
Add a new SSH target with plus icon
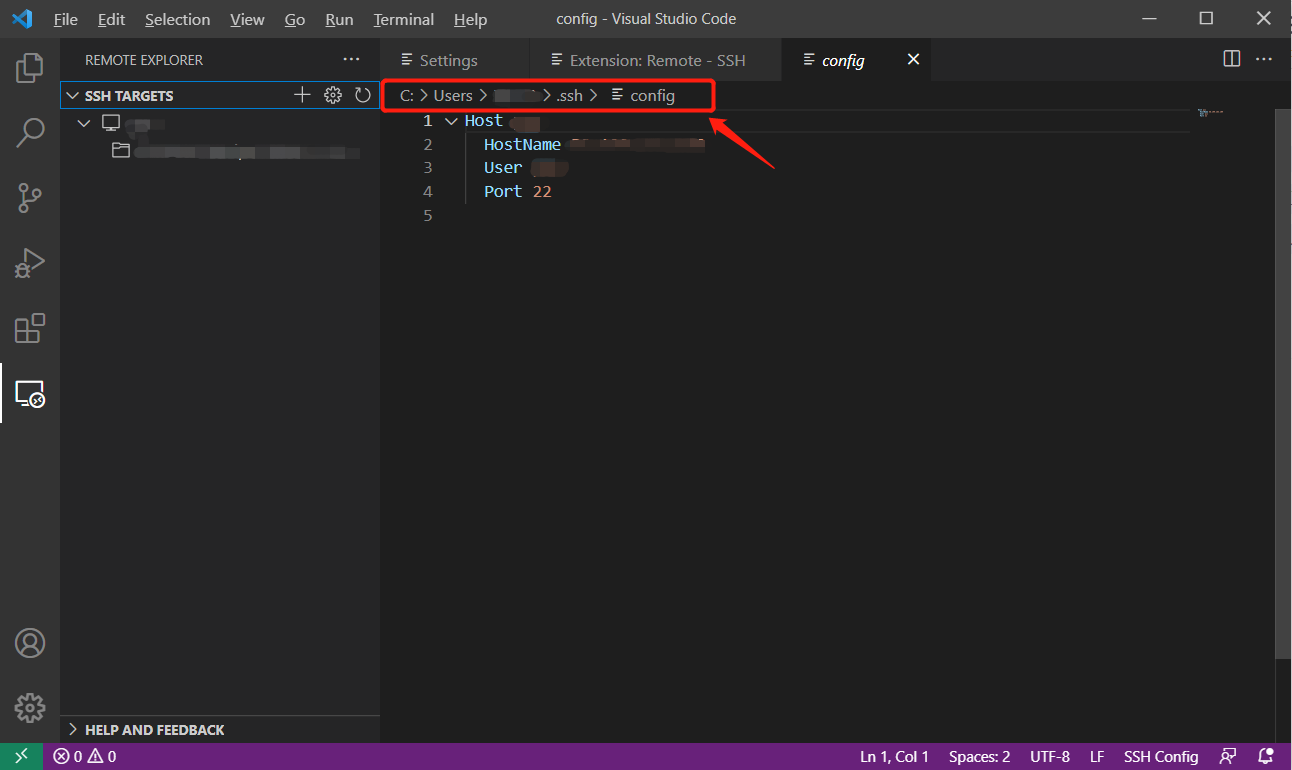tap(302, 94)
